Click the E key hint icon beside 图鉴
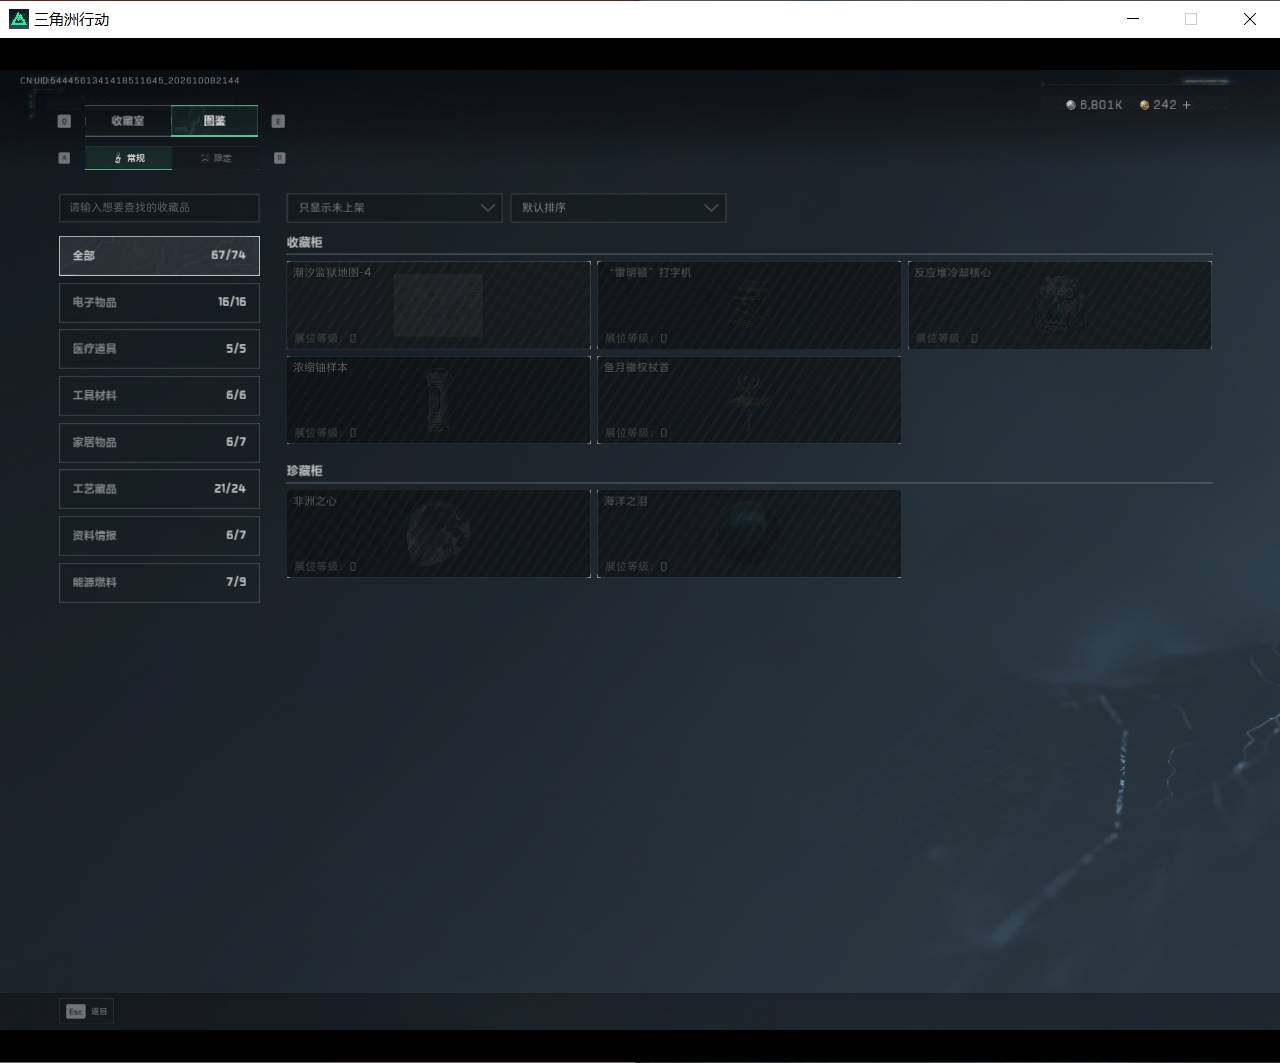 coord(278,121)
